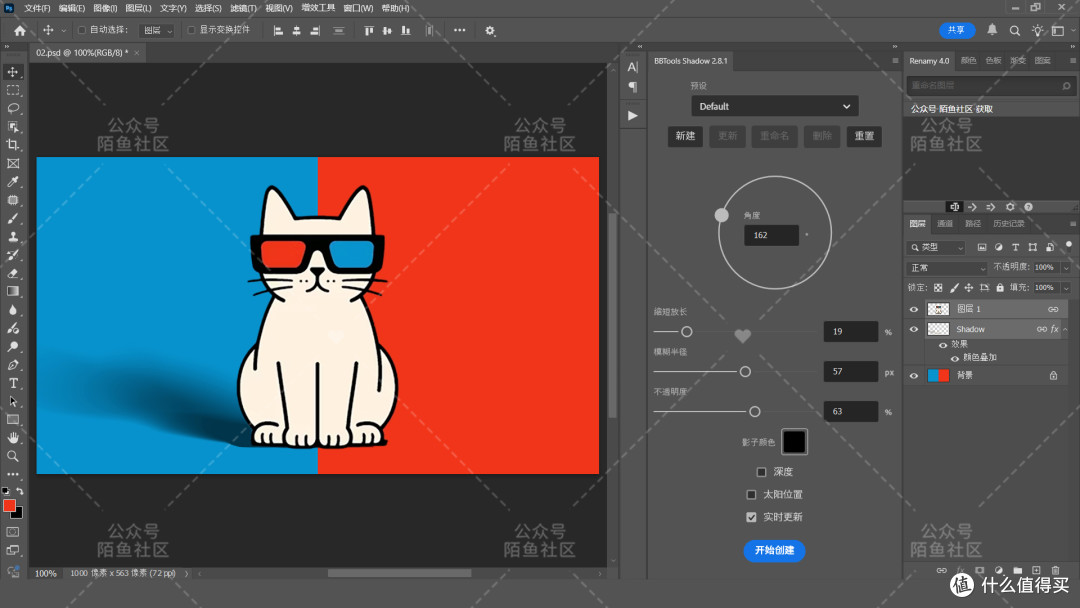
Task: Select the Zoom tool
Action: coord(13,456)
